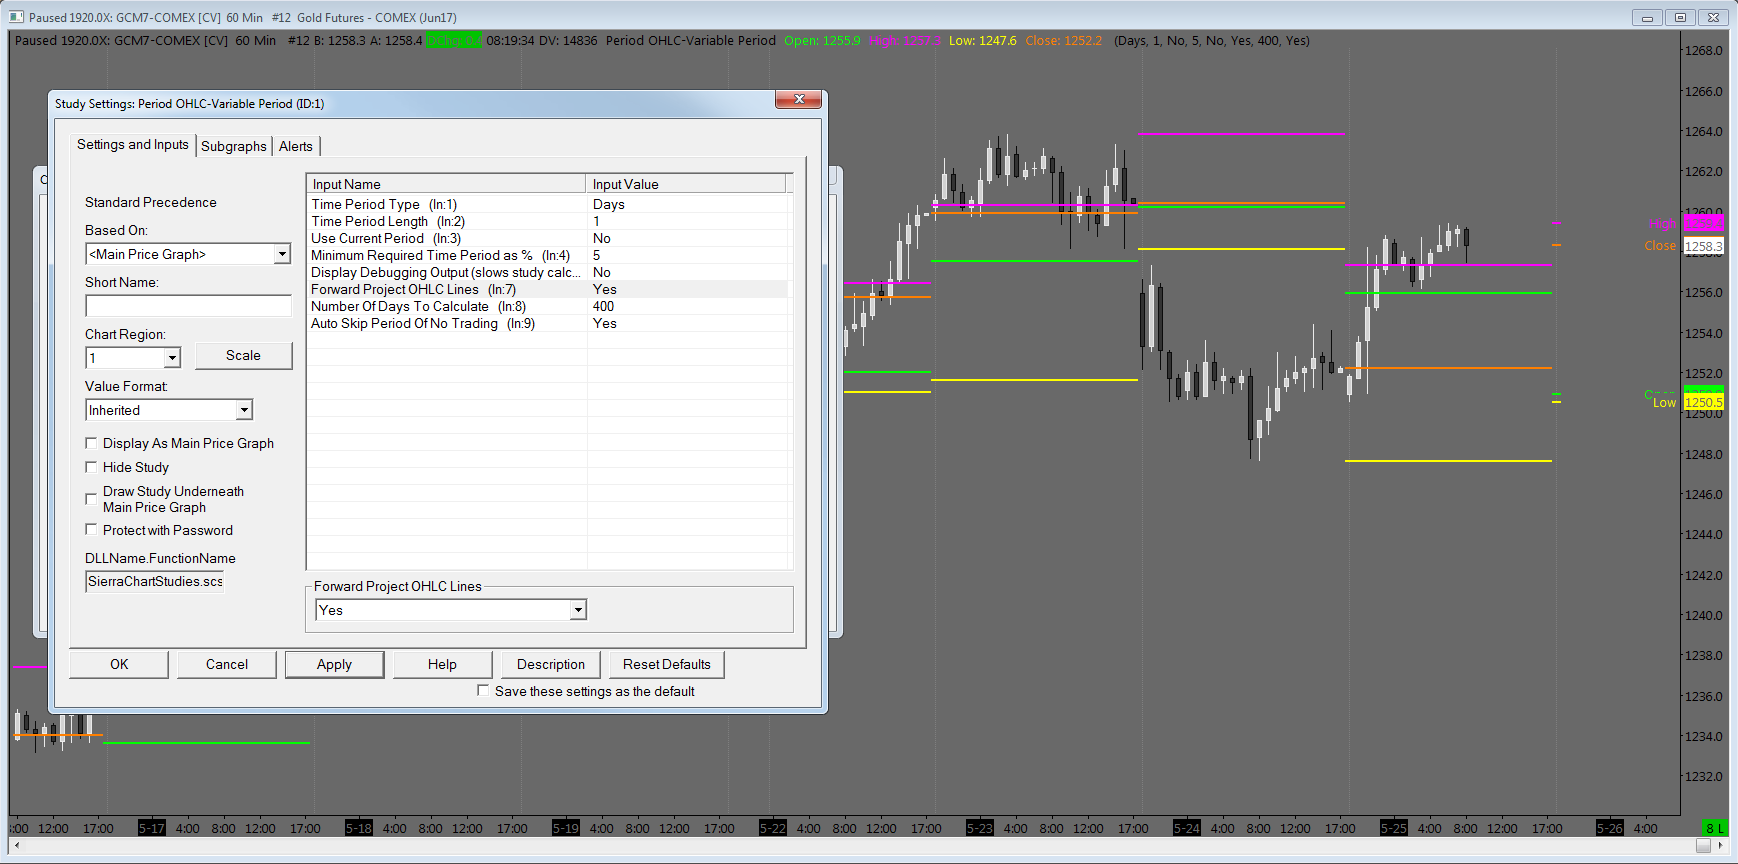Click the 5-24 date marker on time axis

[x=1187, y=828]
